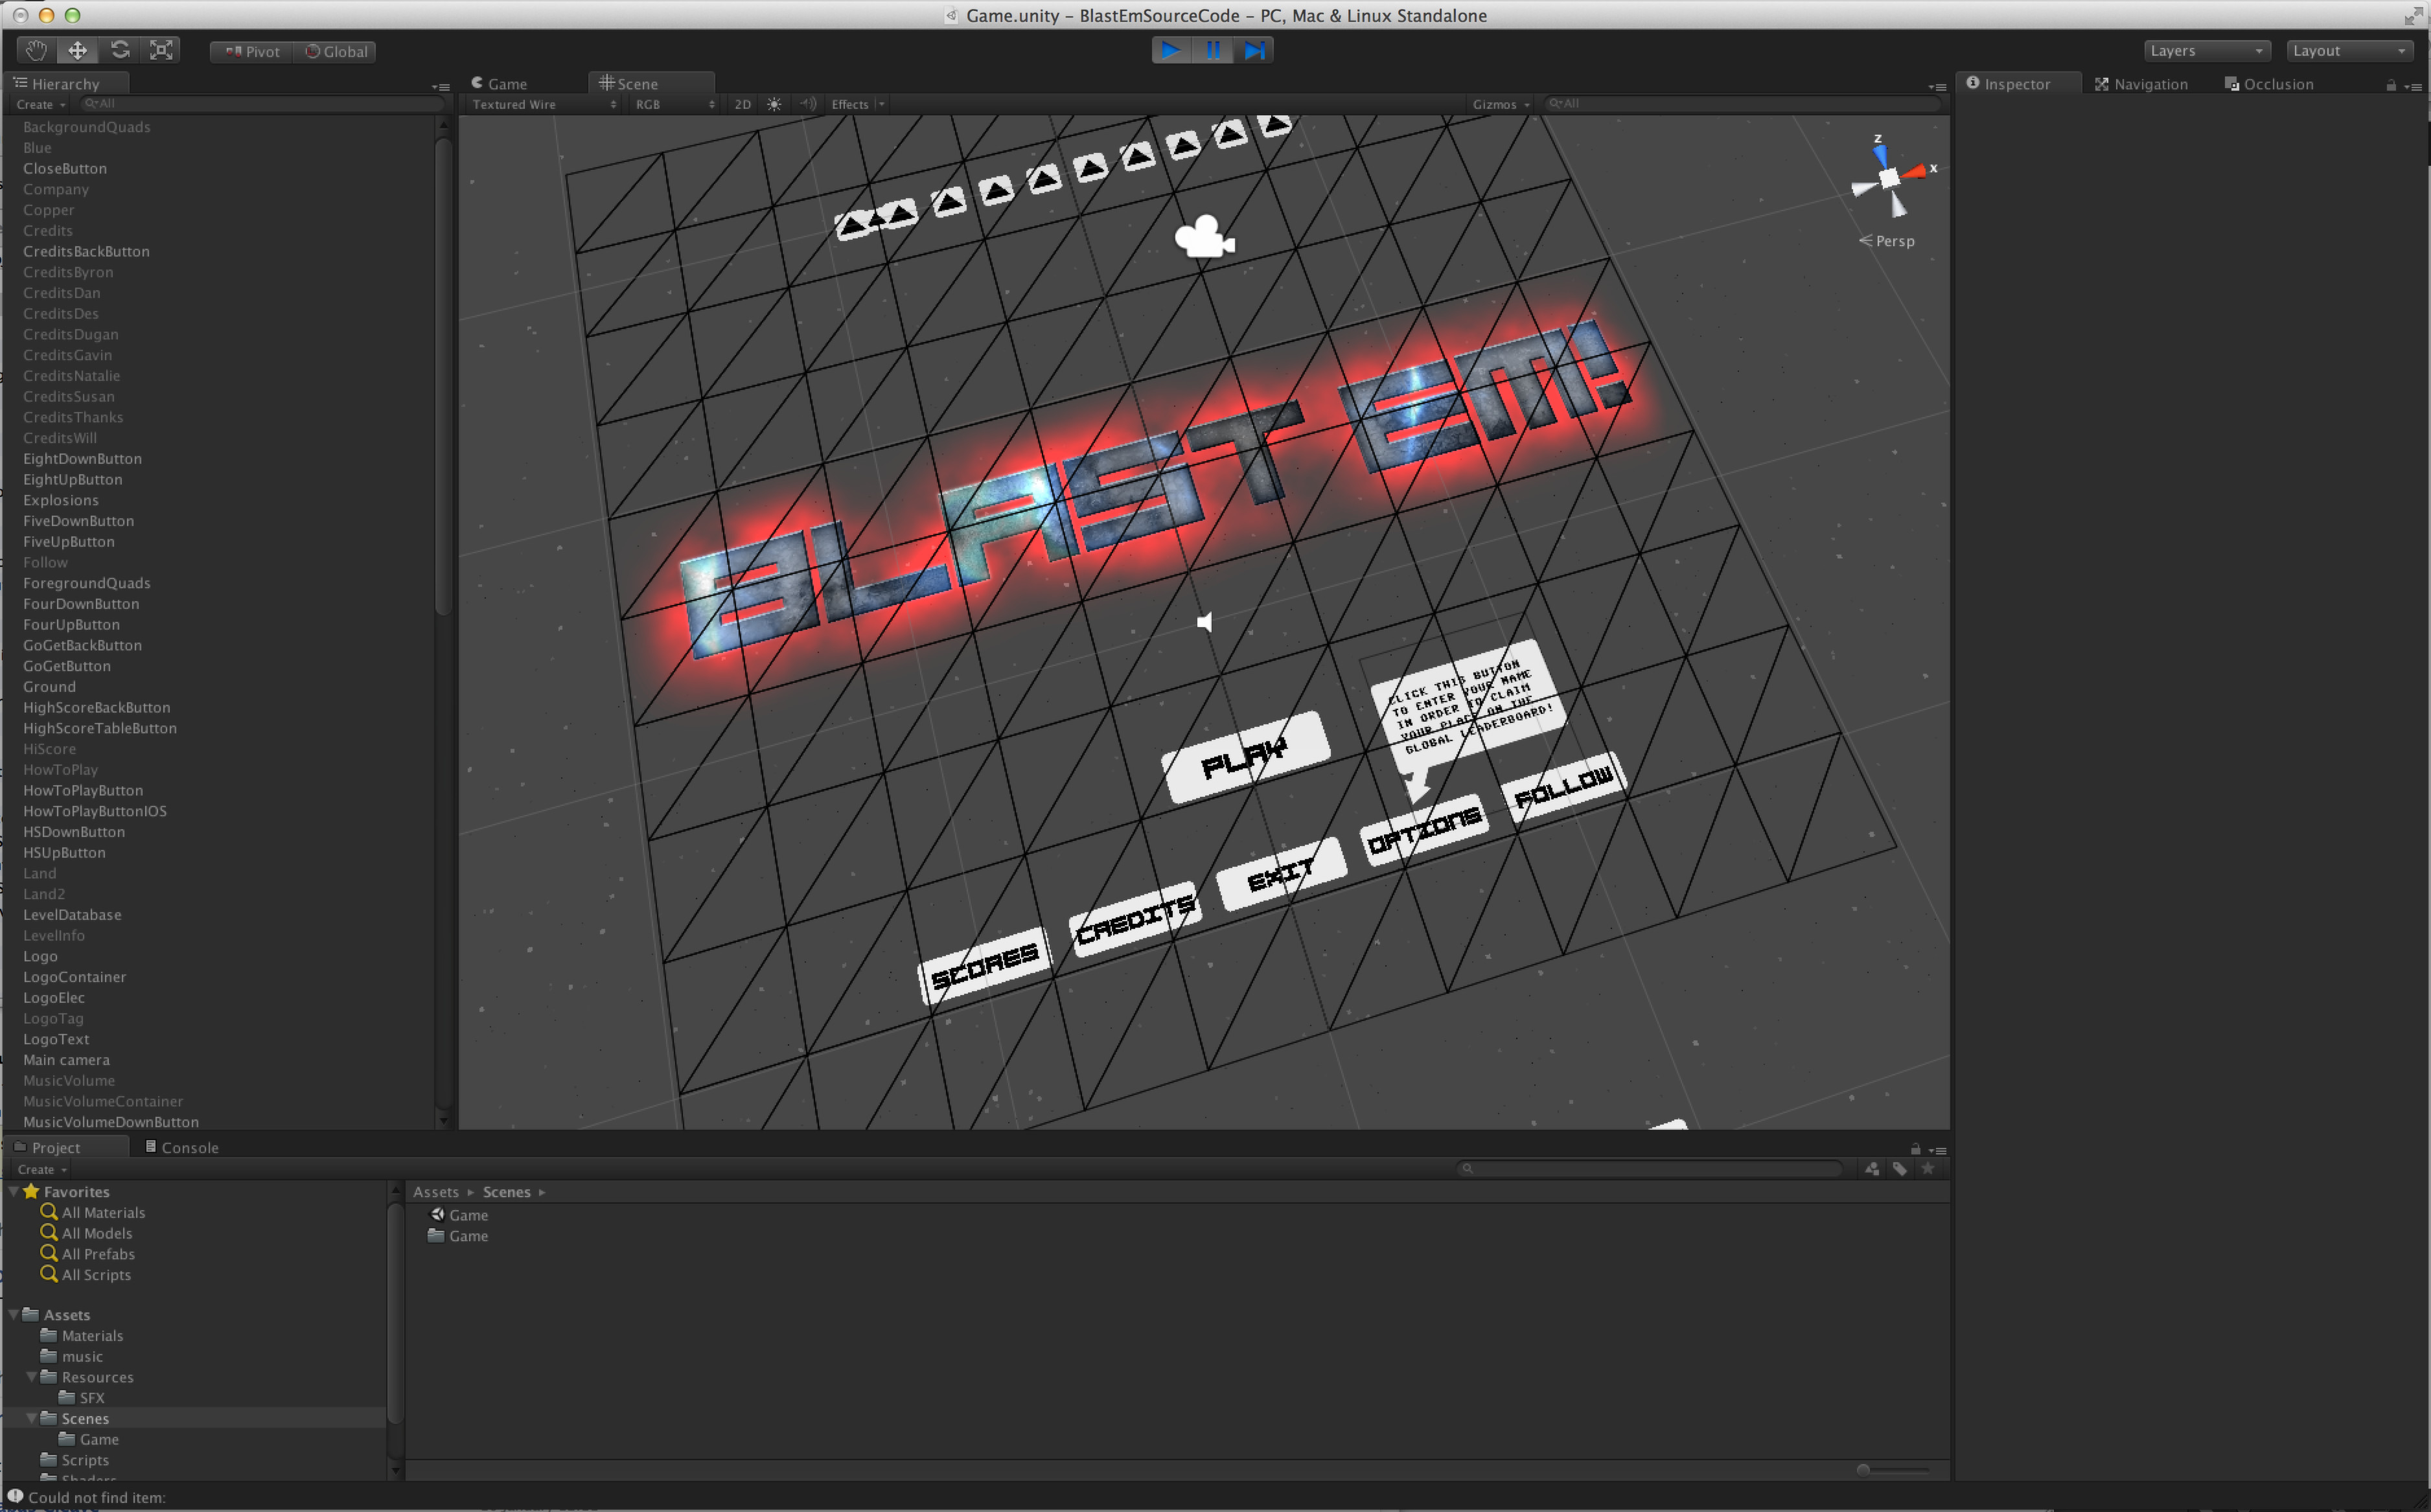Toggle scene lighting in the Scene view
This screenshot has width=2431, height=1512.
coord(774,104)
